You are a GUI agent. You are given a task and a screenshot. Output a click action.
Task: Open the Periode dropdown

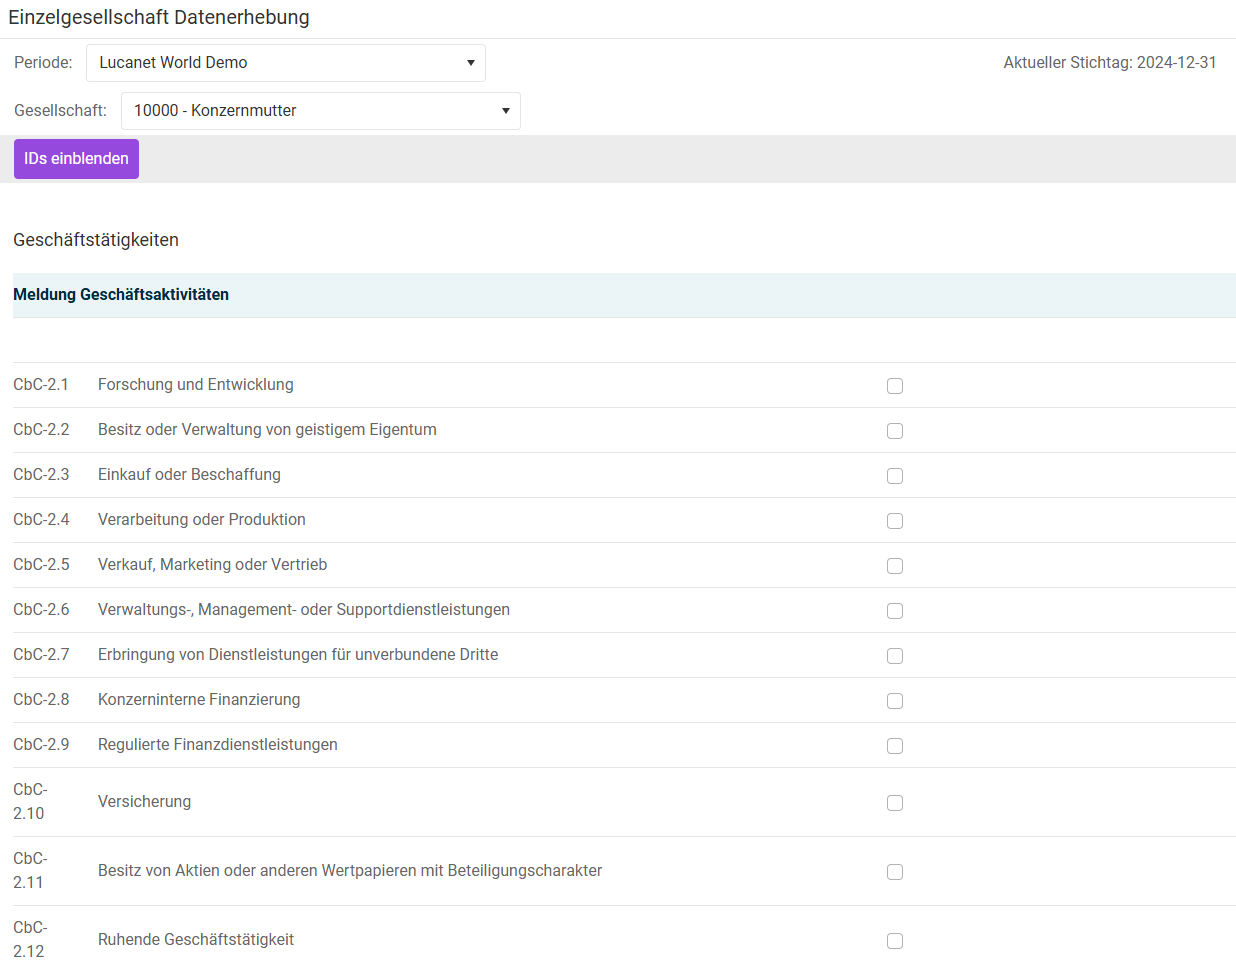click(x=285, y=63)
